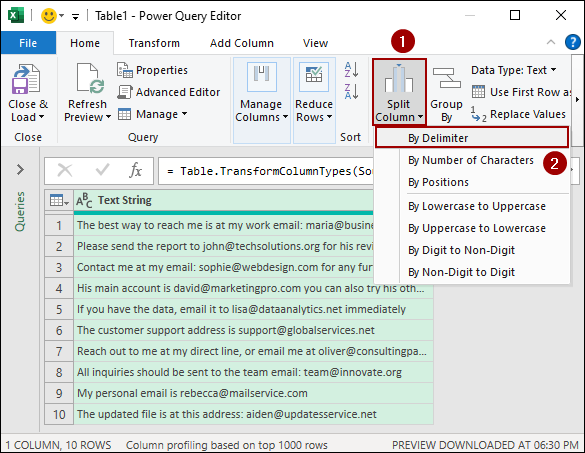This screenshot has height=453, width=585.
Task: Click cell containing team@innovate.org
Action: (253, 372)
